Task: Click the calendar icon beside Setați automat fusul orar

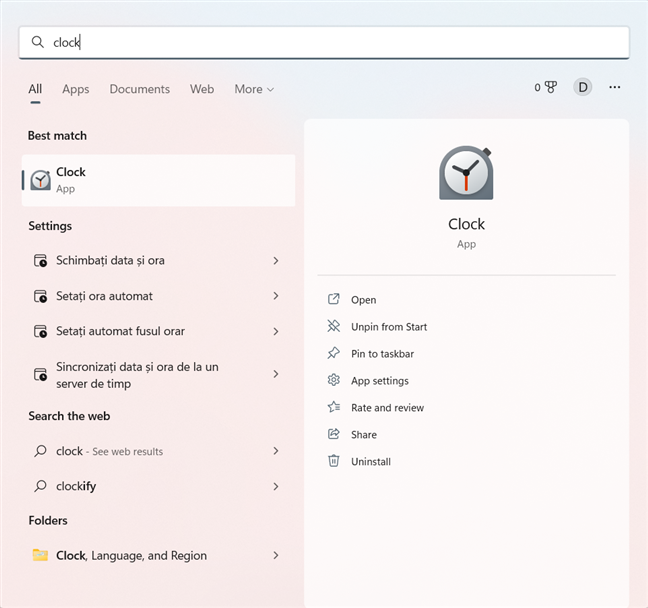Action: pos(40,331)
